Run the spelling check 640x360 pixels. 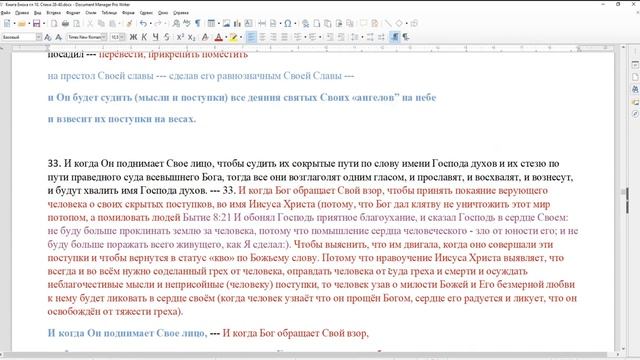pyautogui.click(x=187, y=23)
